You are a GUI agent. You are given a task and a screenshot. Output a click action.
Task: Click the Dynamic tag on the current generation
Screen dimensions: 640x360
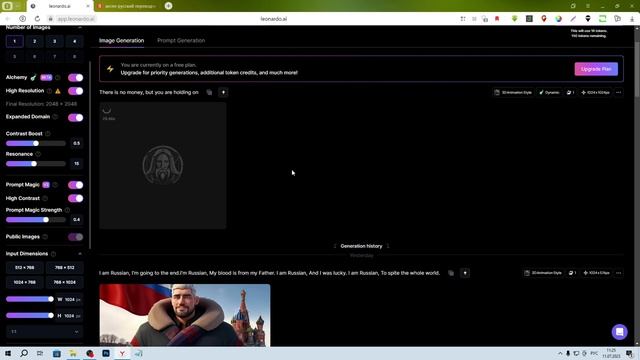(549, 93)
